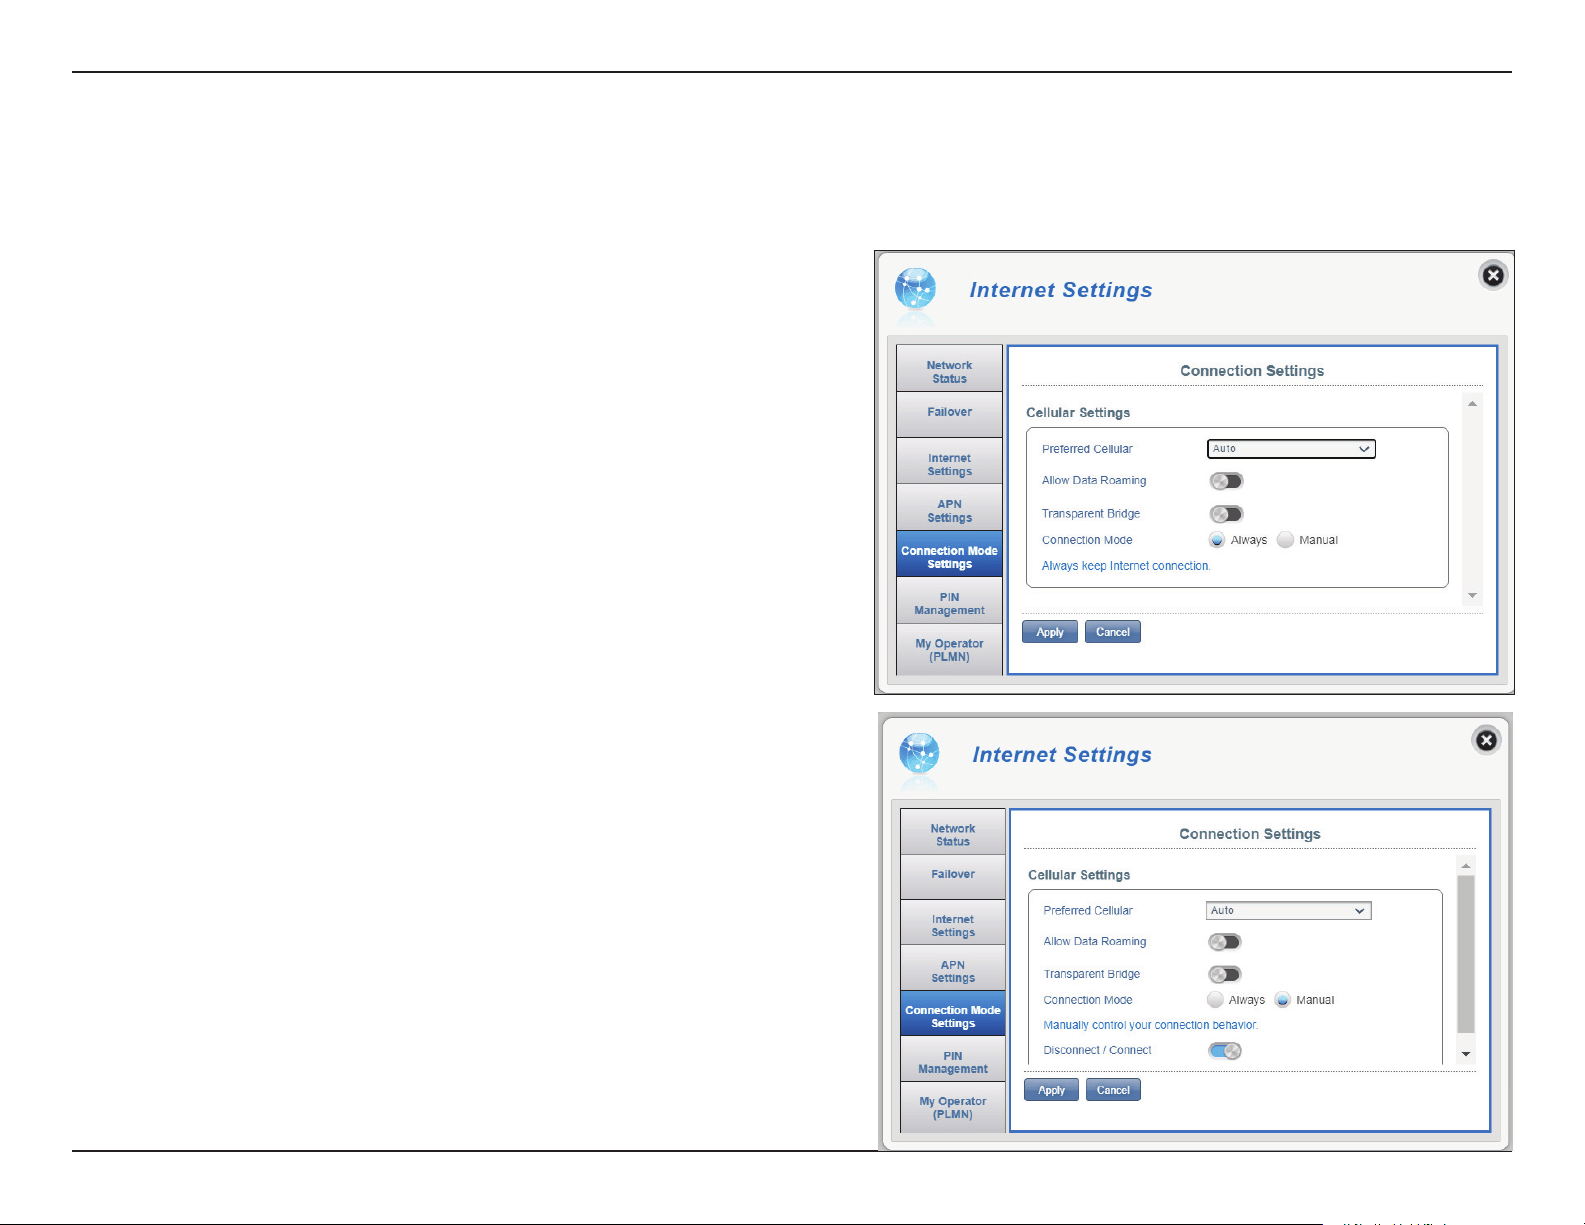Open My Operator (PLMN) in upper dialog
Image resolution: width=1585 pixels, height=1225 pixels.
point(949,649)
